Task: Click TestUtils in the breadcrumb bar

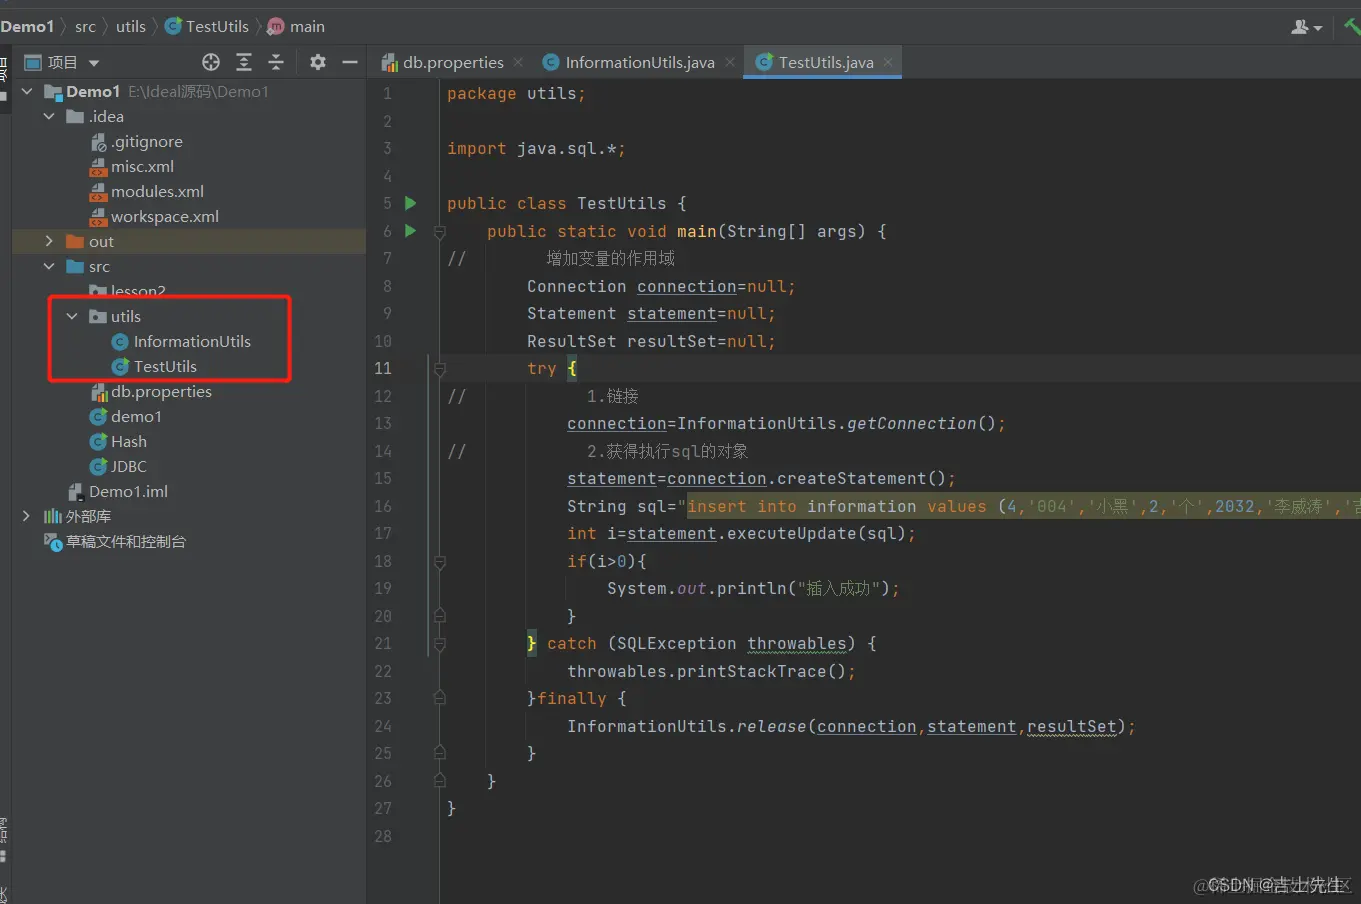Action: coord(207,27)
